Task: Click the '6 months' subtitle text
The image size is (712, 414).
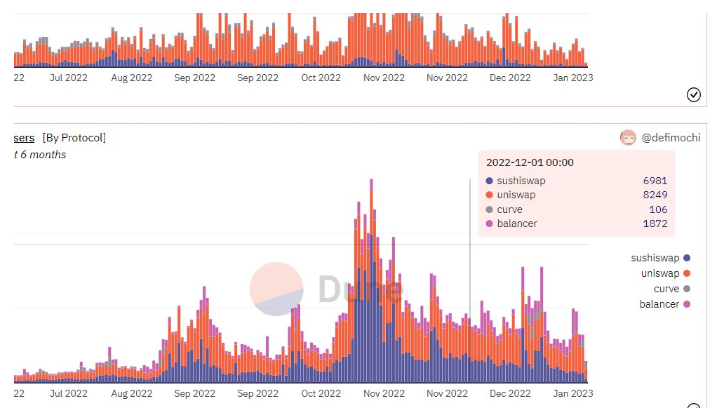Action: tap(43, 154)
